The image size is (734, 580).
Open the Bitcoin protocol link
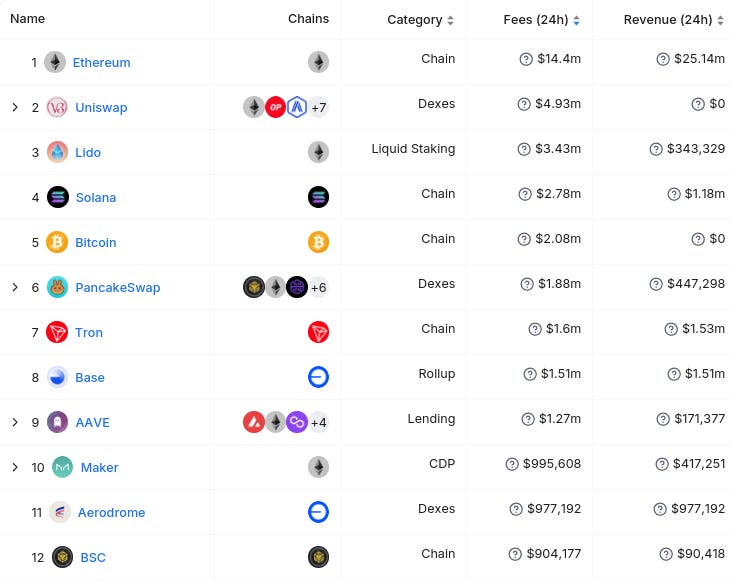(95, 242)
